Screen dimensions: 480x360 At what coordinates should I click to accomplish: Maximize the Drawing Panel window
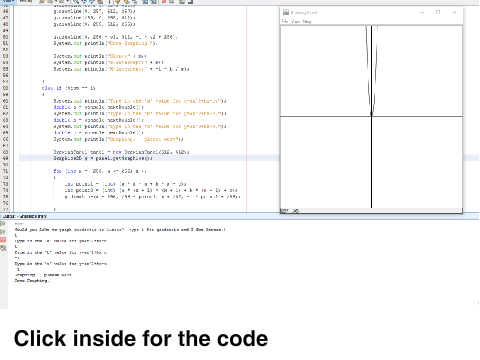click(438, 12)
